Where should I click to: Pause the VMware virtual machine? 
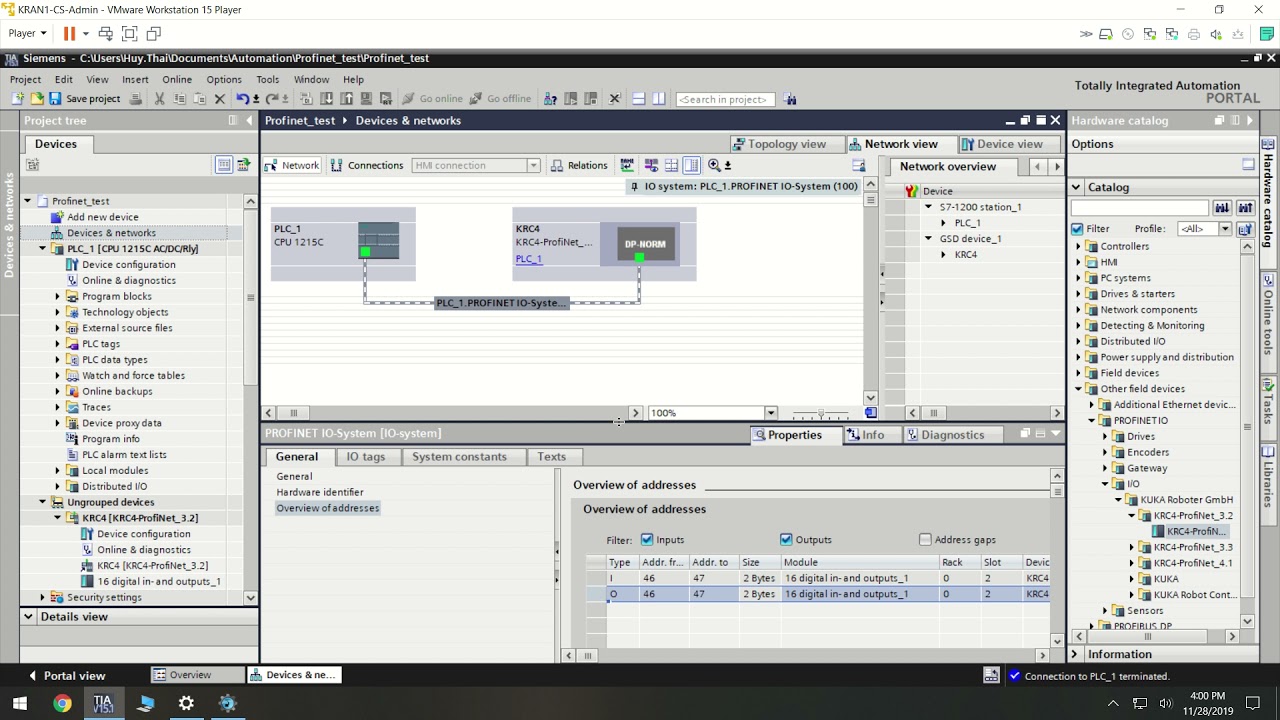coord(69,34)
